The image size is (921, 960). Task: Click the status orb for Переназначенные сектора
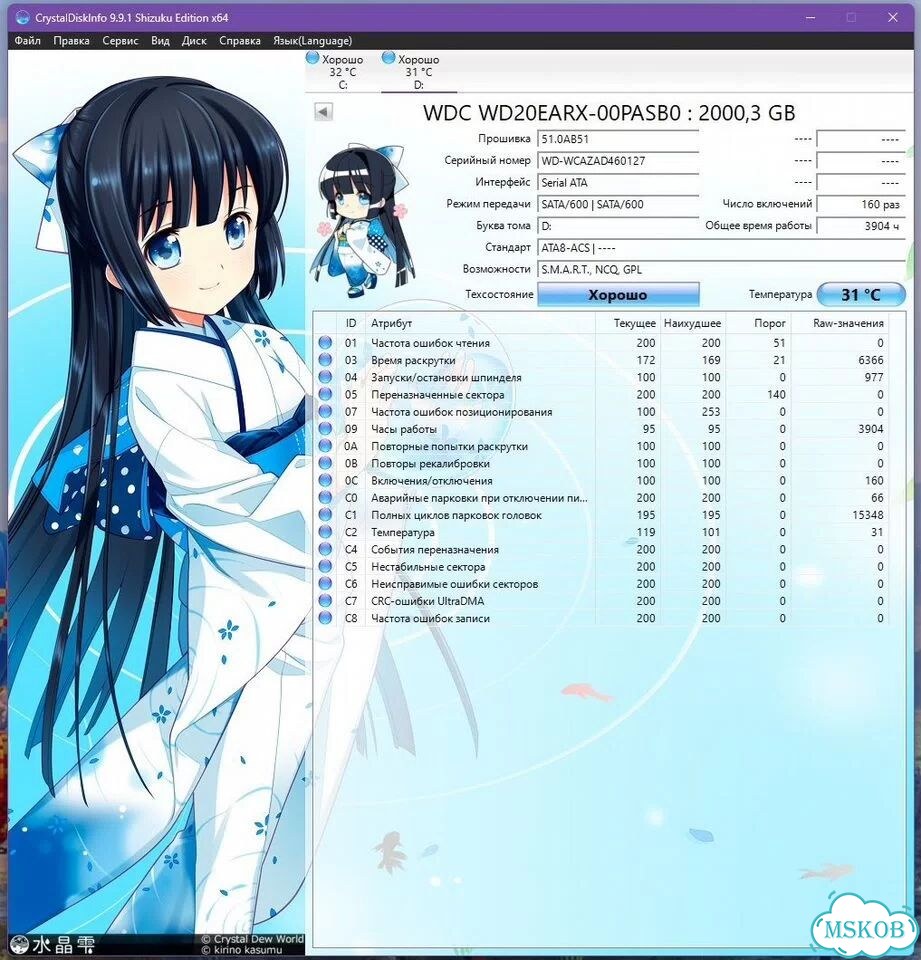pos(325,394)
